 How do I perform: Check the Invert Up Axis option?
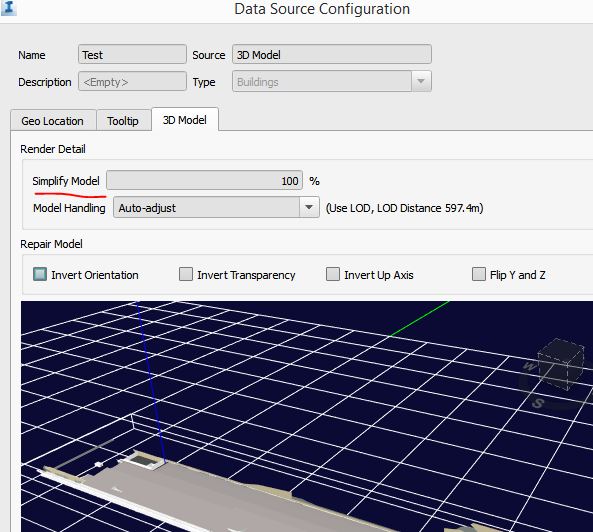pos(333,274)
